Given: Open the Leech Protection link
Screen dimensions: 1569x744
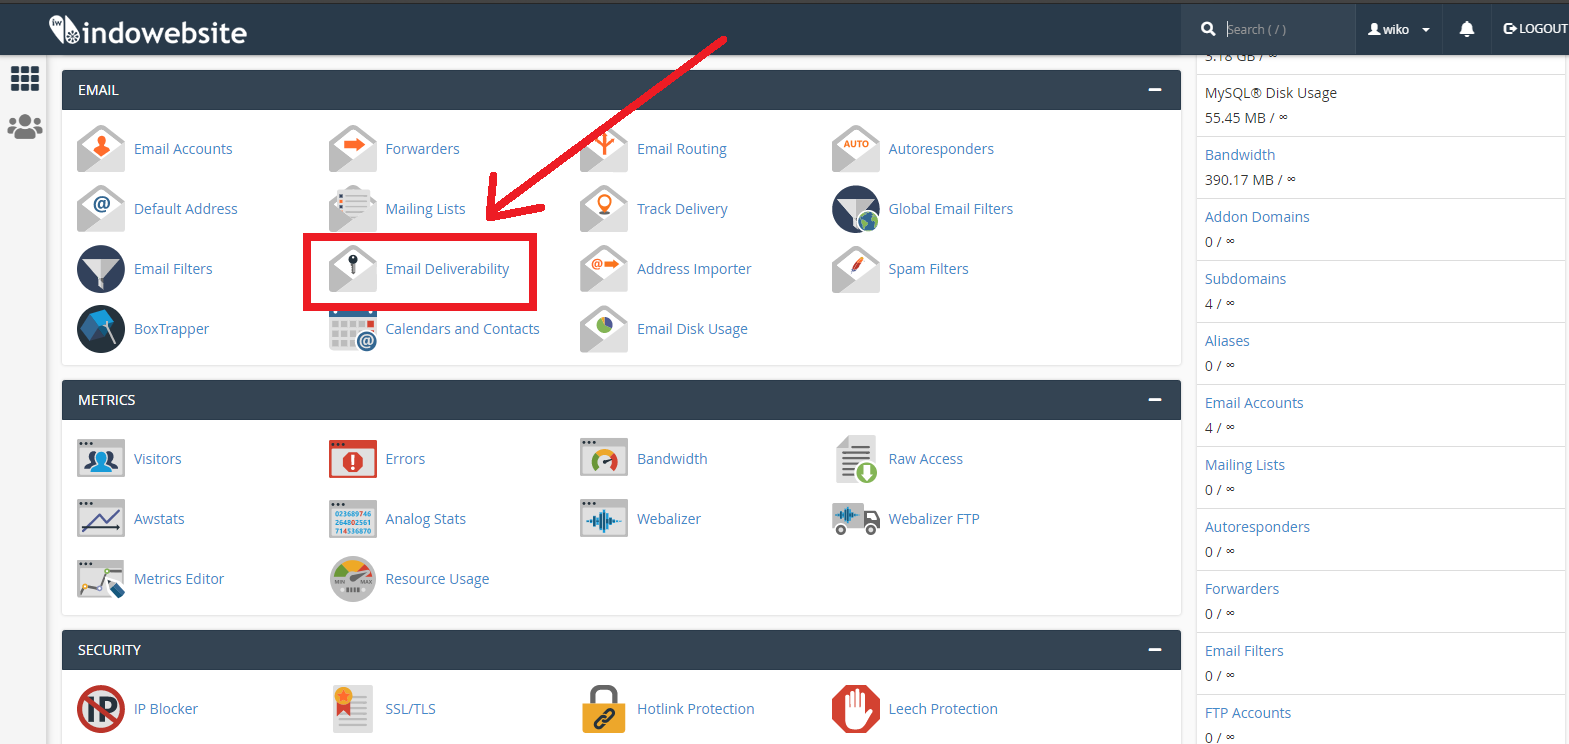Looking at the screenshot, I should point(943,709).
